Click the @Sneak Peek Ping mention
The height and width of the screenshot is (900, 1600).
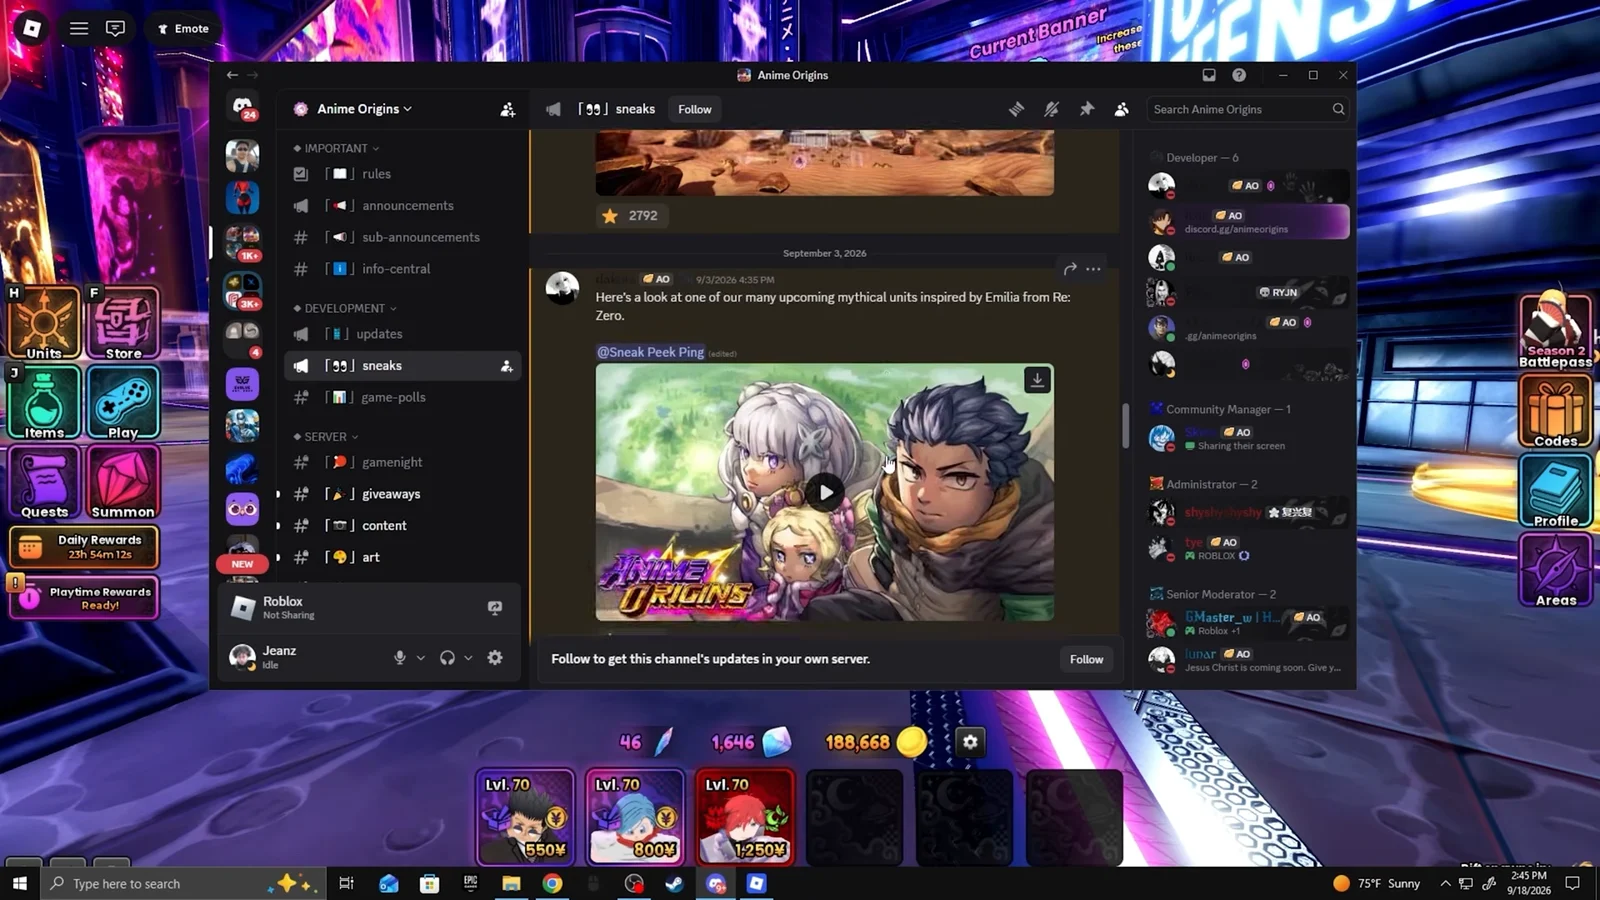pos(650,352)
